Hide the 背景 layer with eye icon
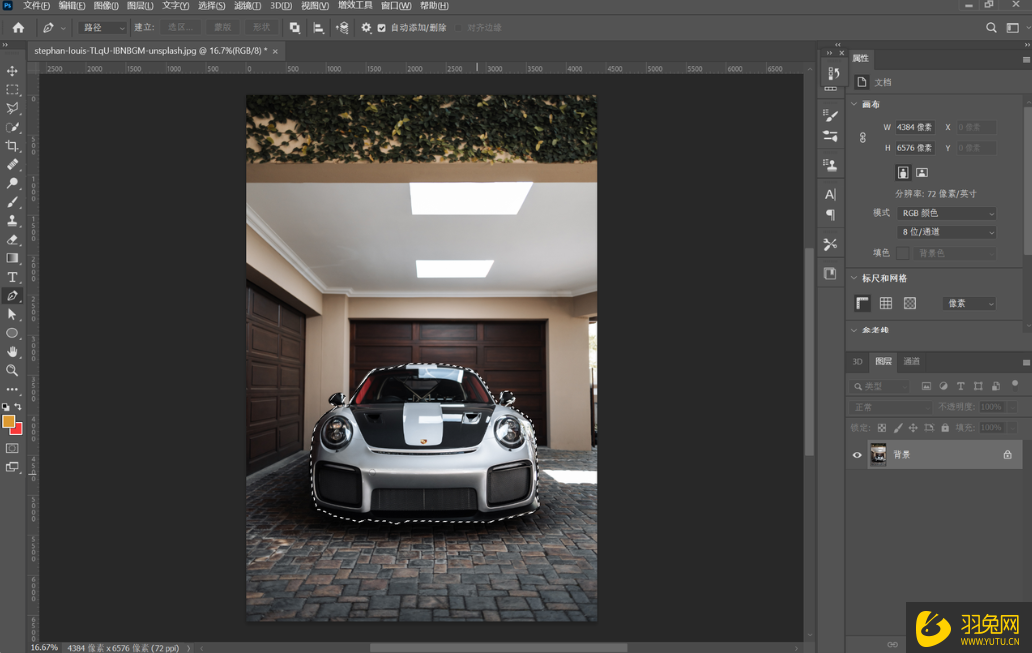This screenshot has width=1032, height=653. (857, 455)
